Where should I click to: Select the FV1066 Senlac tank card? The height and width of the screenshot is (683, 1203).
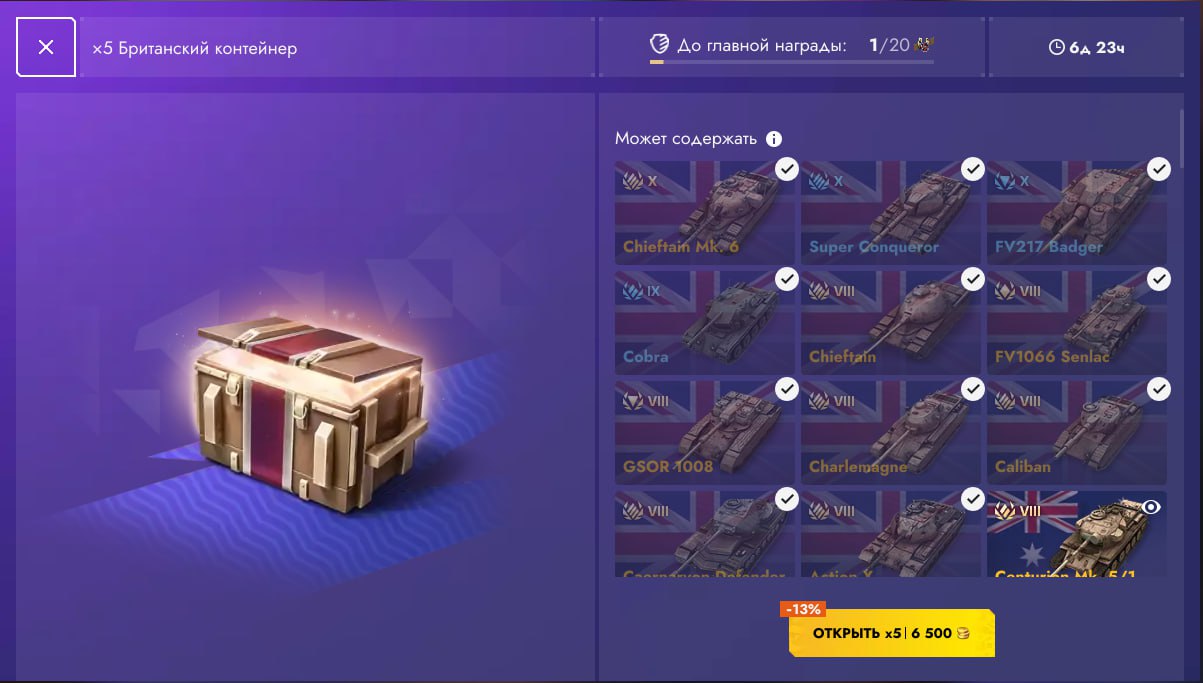(x=1077, y=321)
